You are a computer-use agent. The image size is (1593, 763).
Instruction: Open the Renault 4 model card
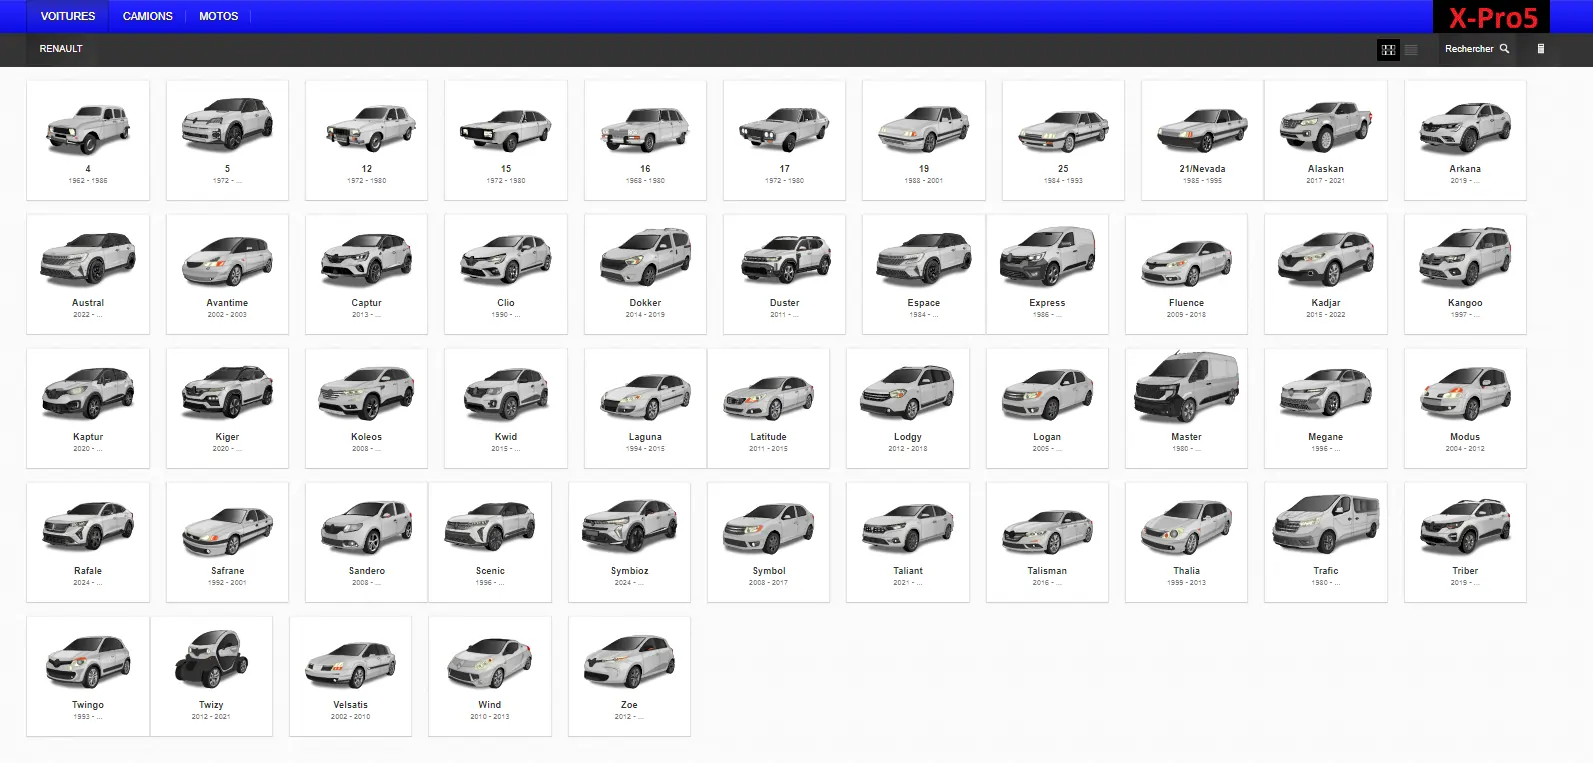point(88,140)
